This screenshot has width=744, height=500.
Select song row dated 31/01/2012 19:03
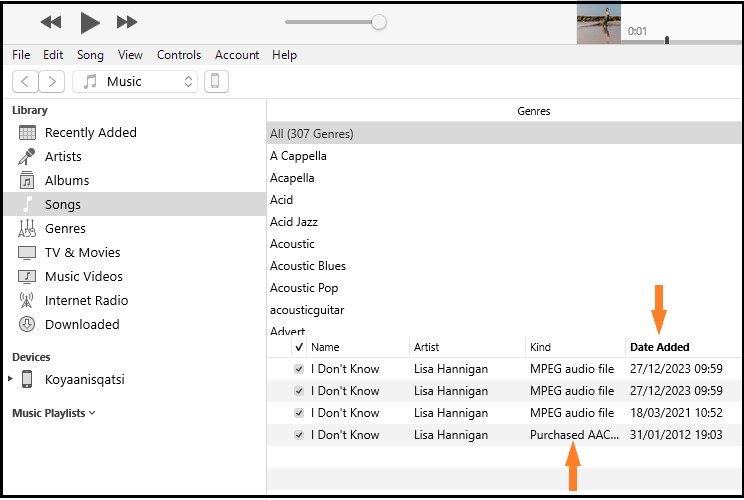[x=503, y=435]
